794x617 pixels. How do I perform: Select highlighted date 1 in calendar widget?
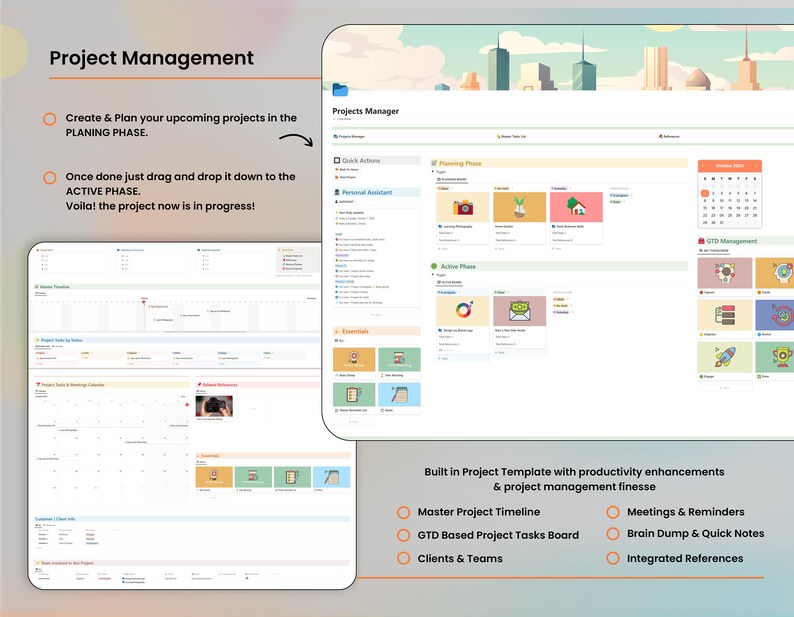[x=704, y=193]
